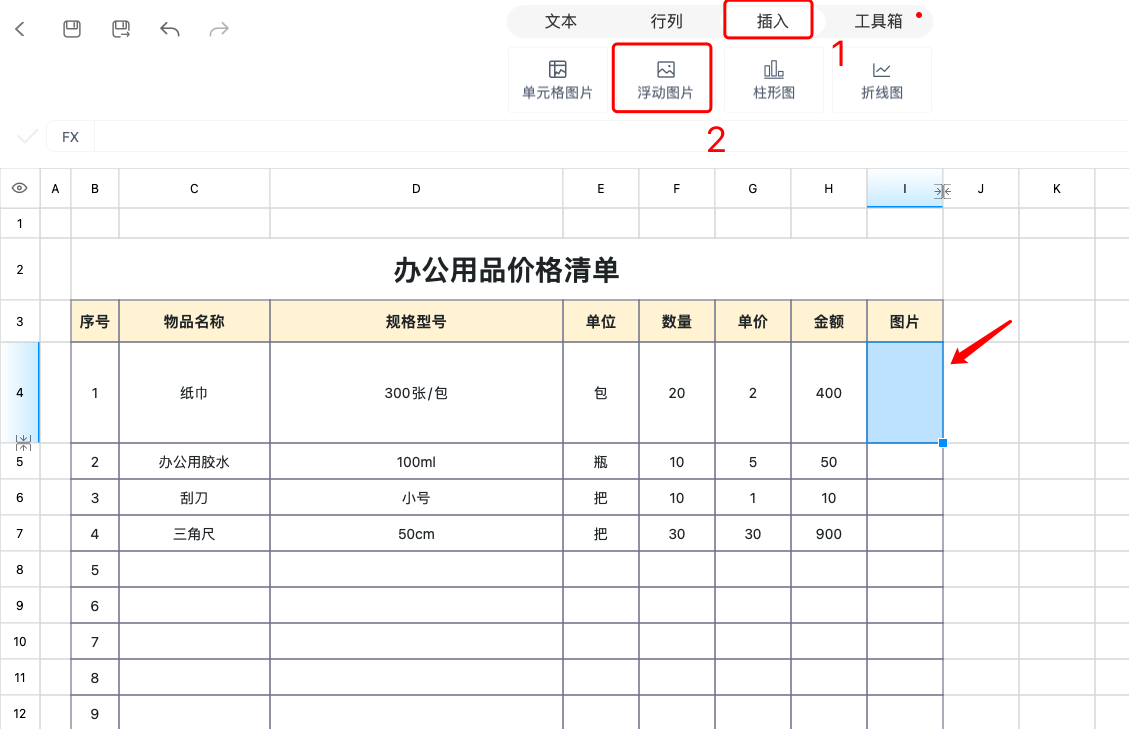The image size is (1129, 729).
Task: Select column H header
Action: 829,189
